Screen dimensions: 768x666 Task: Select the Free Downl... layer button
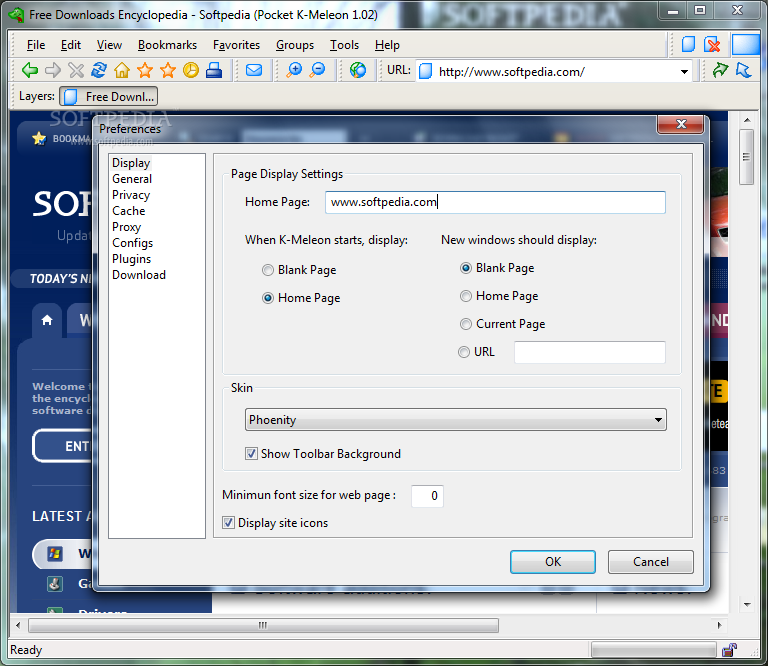(109, 96)
